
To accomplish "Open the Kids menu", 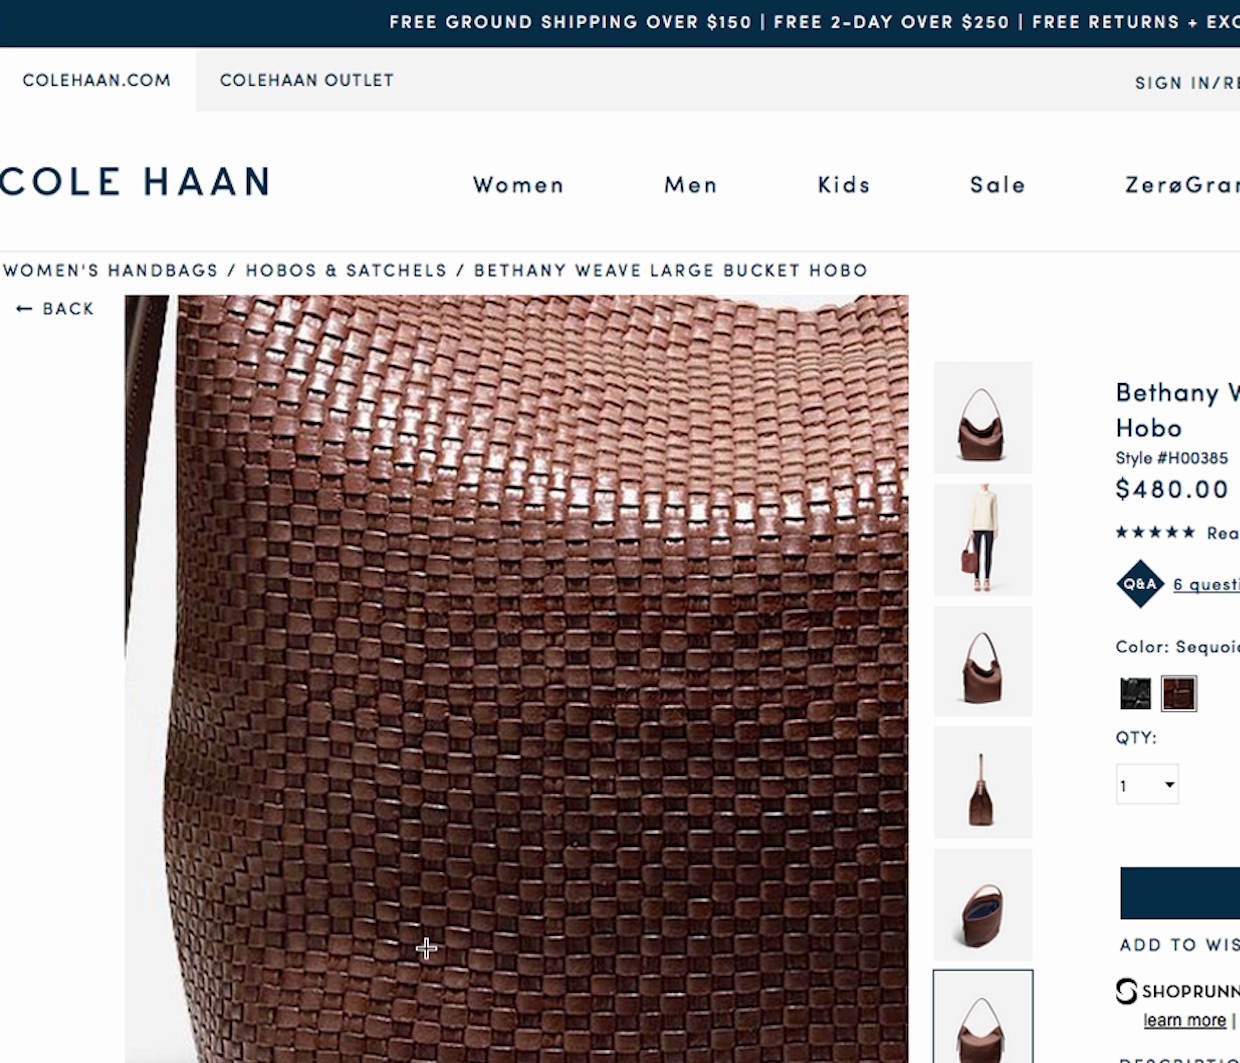I will coord(844,185).
